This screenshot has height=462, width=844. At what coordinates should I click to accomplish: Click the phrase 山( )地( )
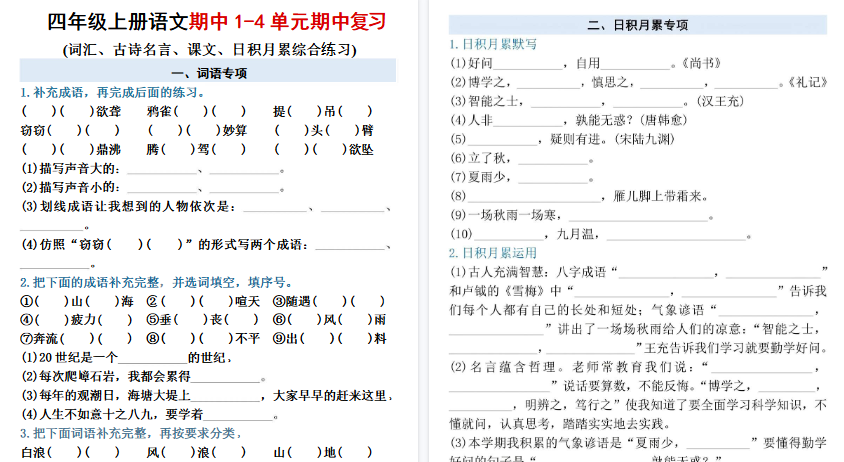tap(323, 453)
